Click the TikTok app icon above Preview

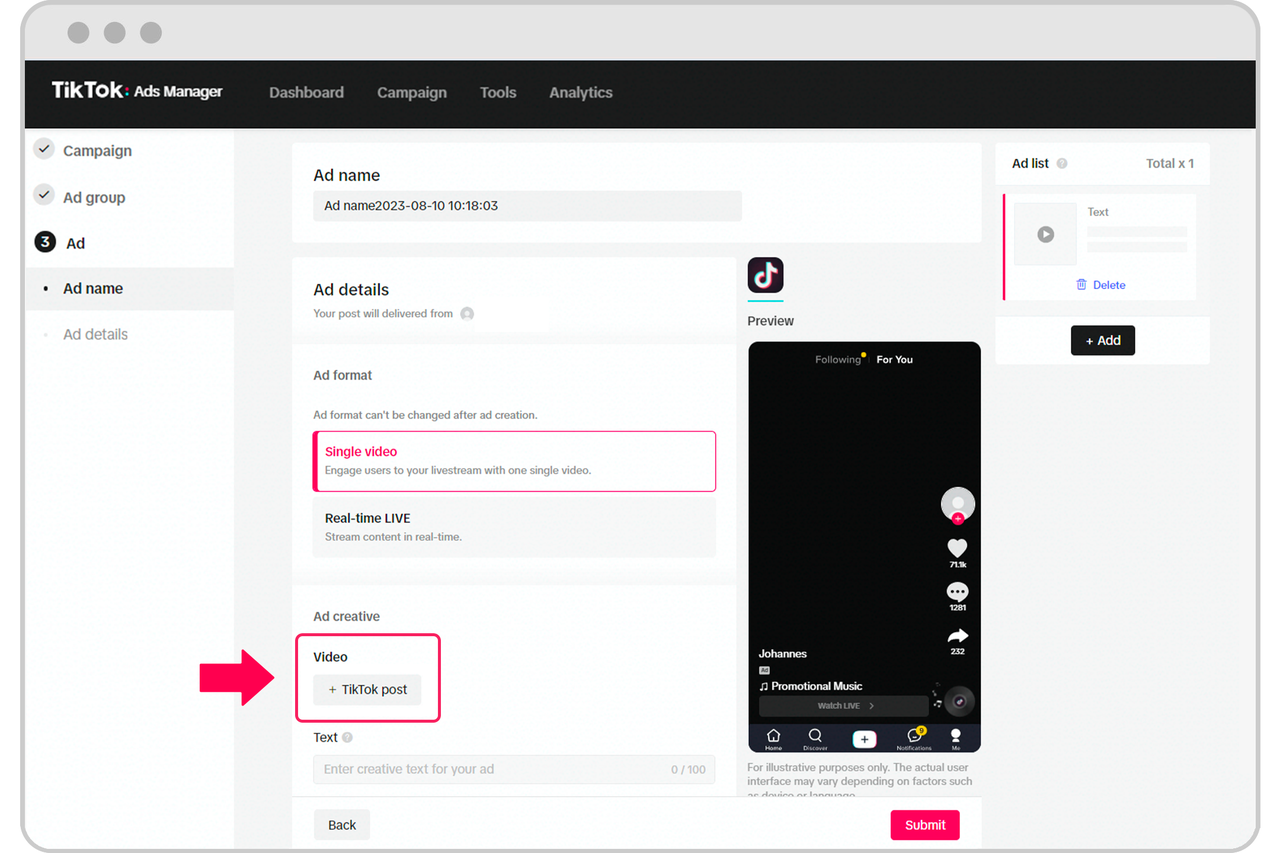(x=766, y=275)
